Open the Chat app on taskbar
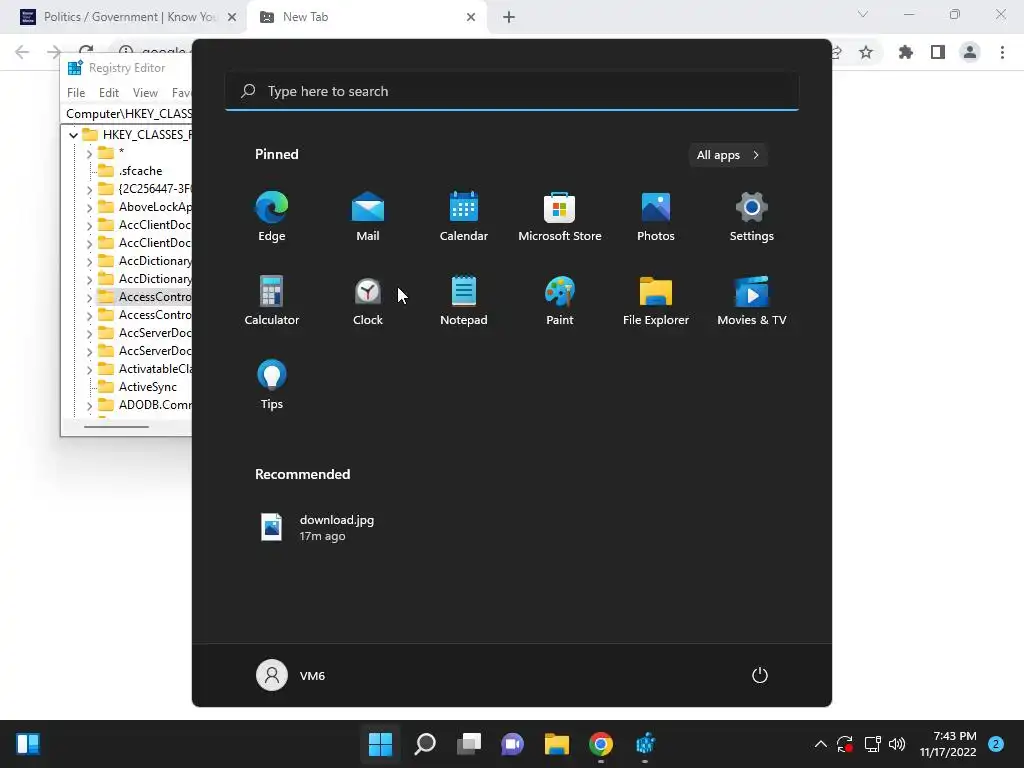The height and width of the screenshot is (768, 1024). [513, 744]
